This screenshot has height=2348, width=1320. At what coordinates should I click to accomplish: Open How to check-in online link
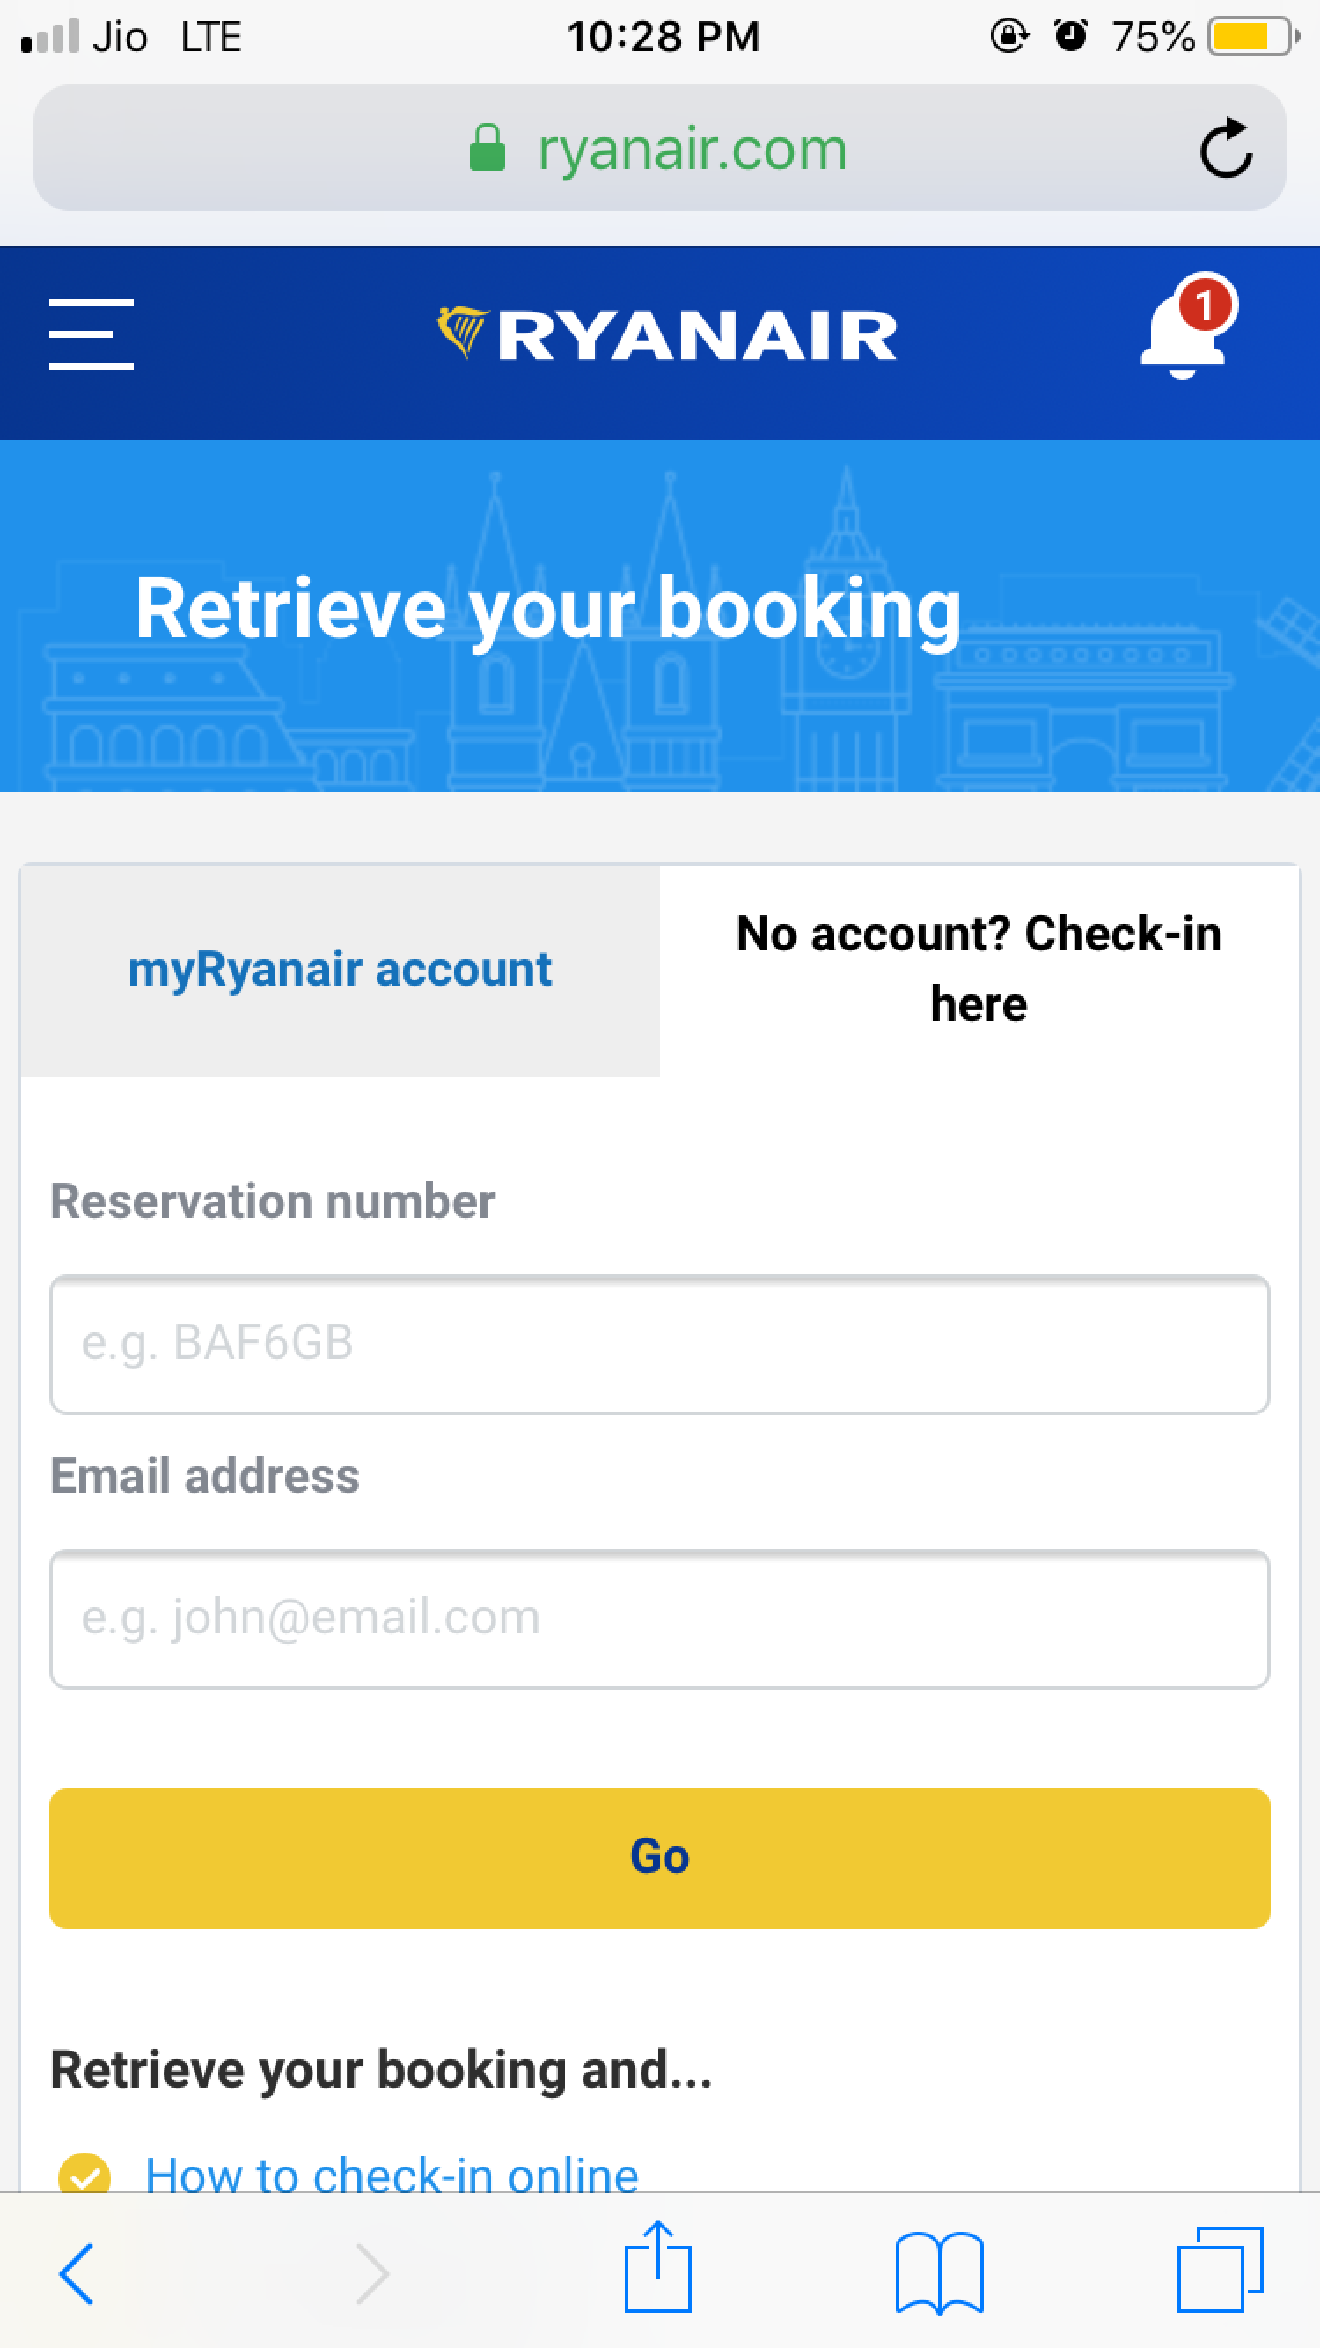(392, 2176)
